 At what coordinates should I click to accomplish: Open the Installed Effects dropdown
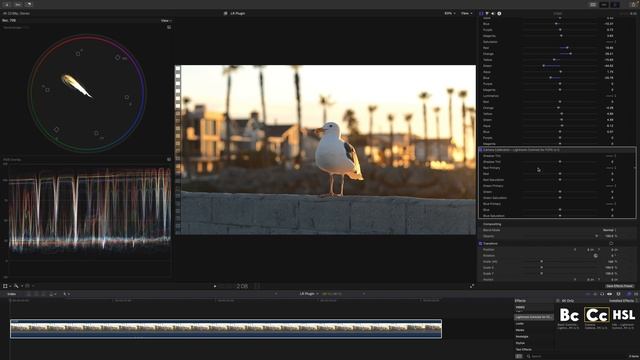623,301
